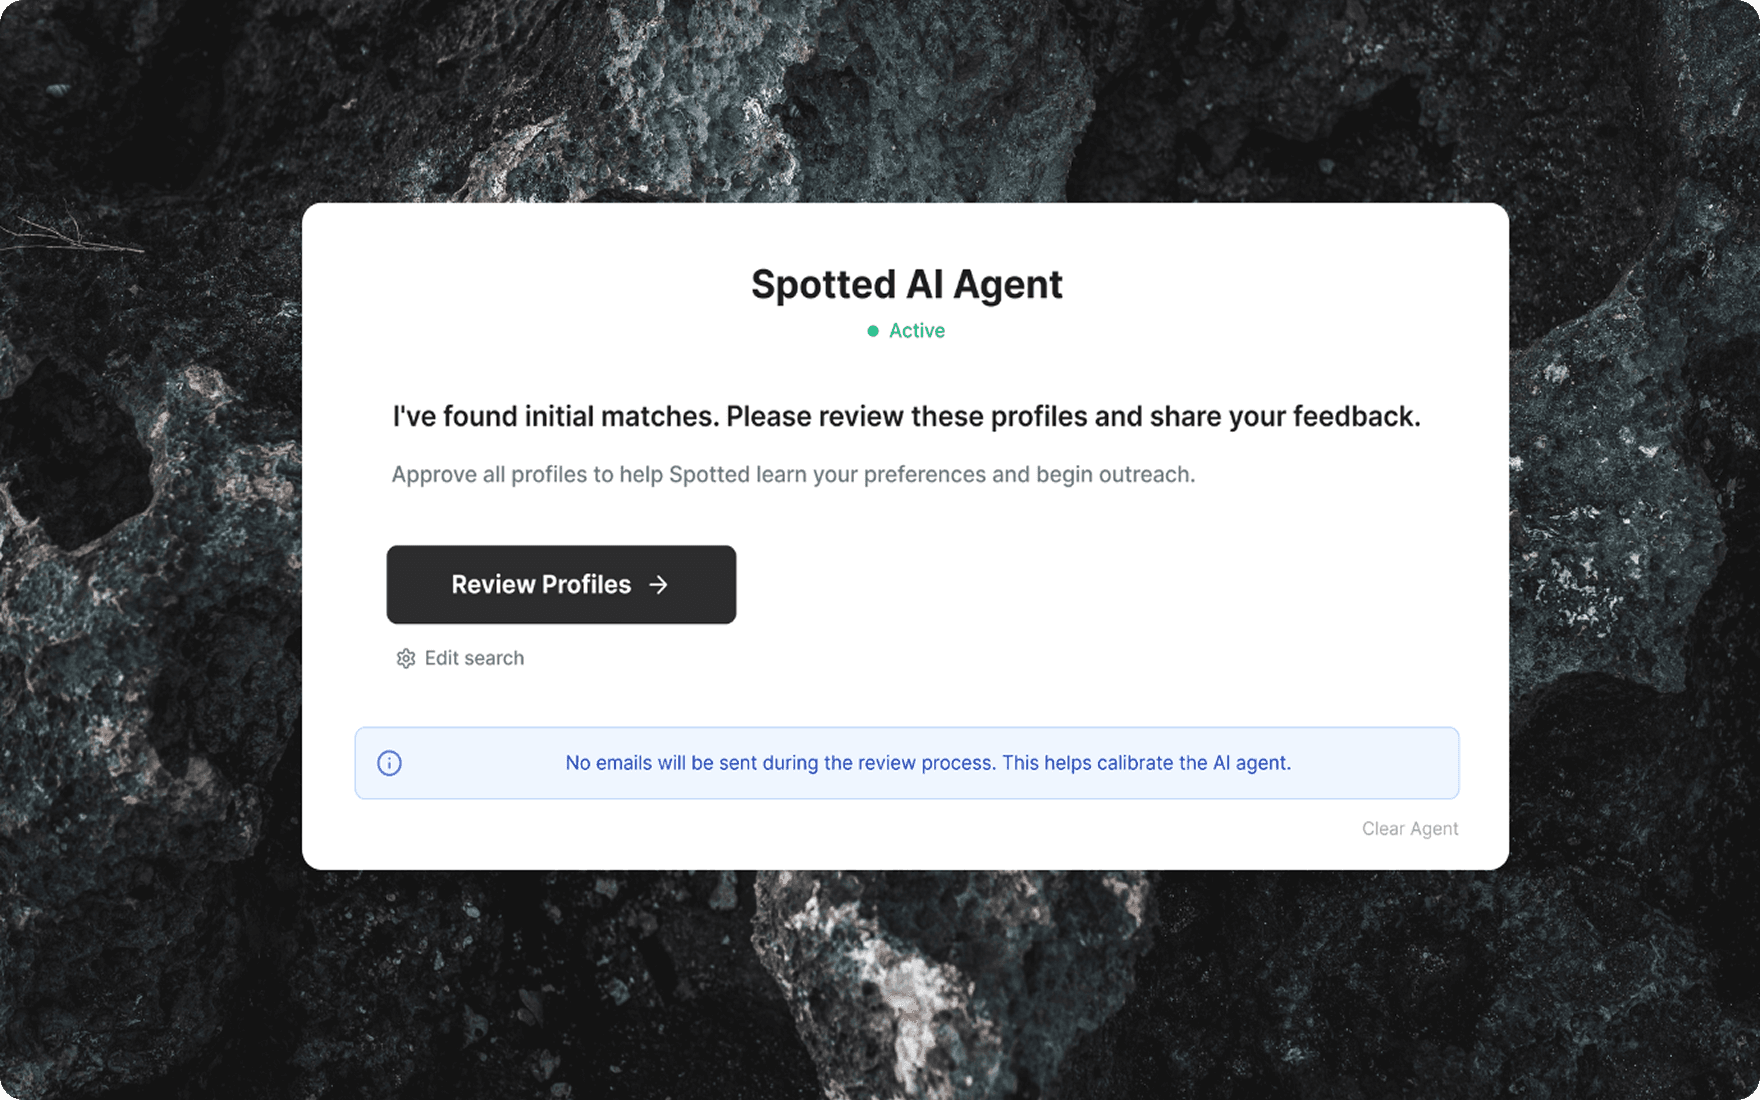Open the Edit search link
The height and width of the screenshot is (1100, 1760).
(x=474, y=658)
